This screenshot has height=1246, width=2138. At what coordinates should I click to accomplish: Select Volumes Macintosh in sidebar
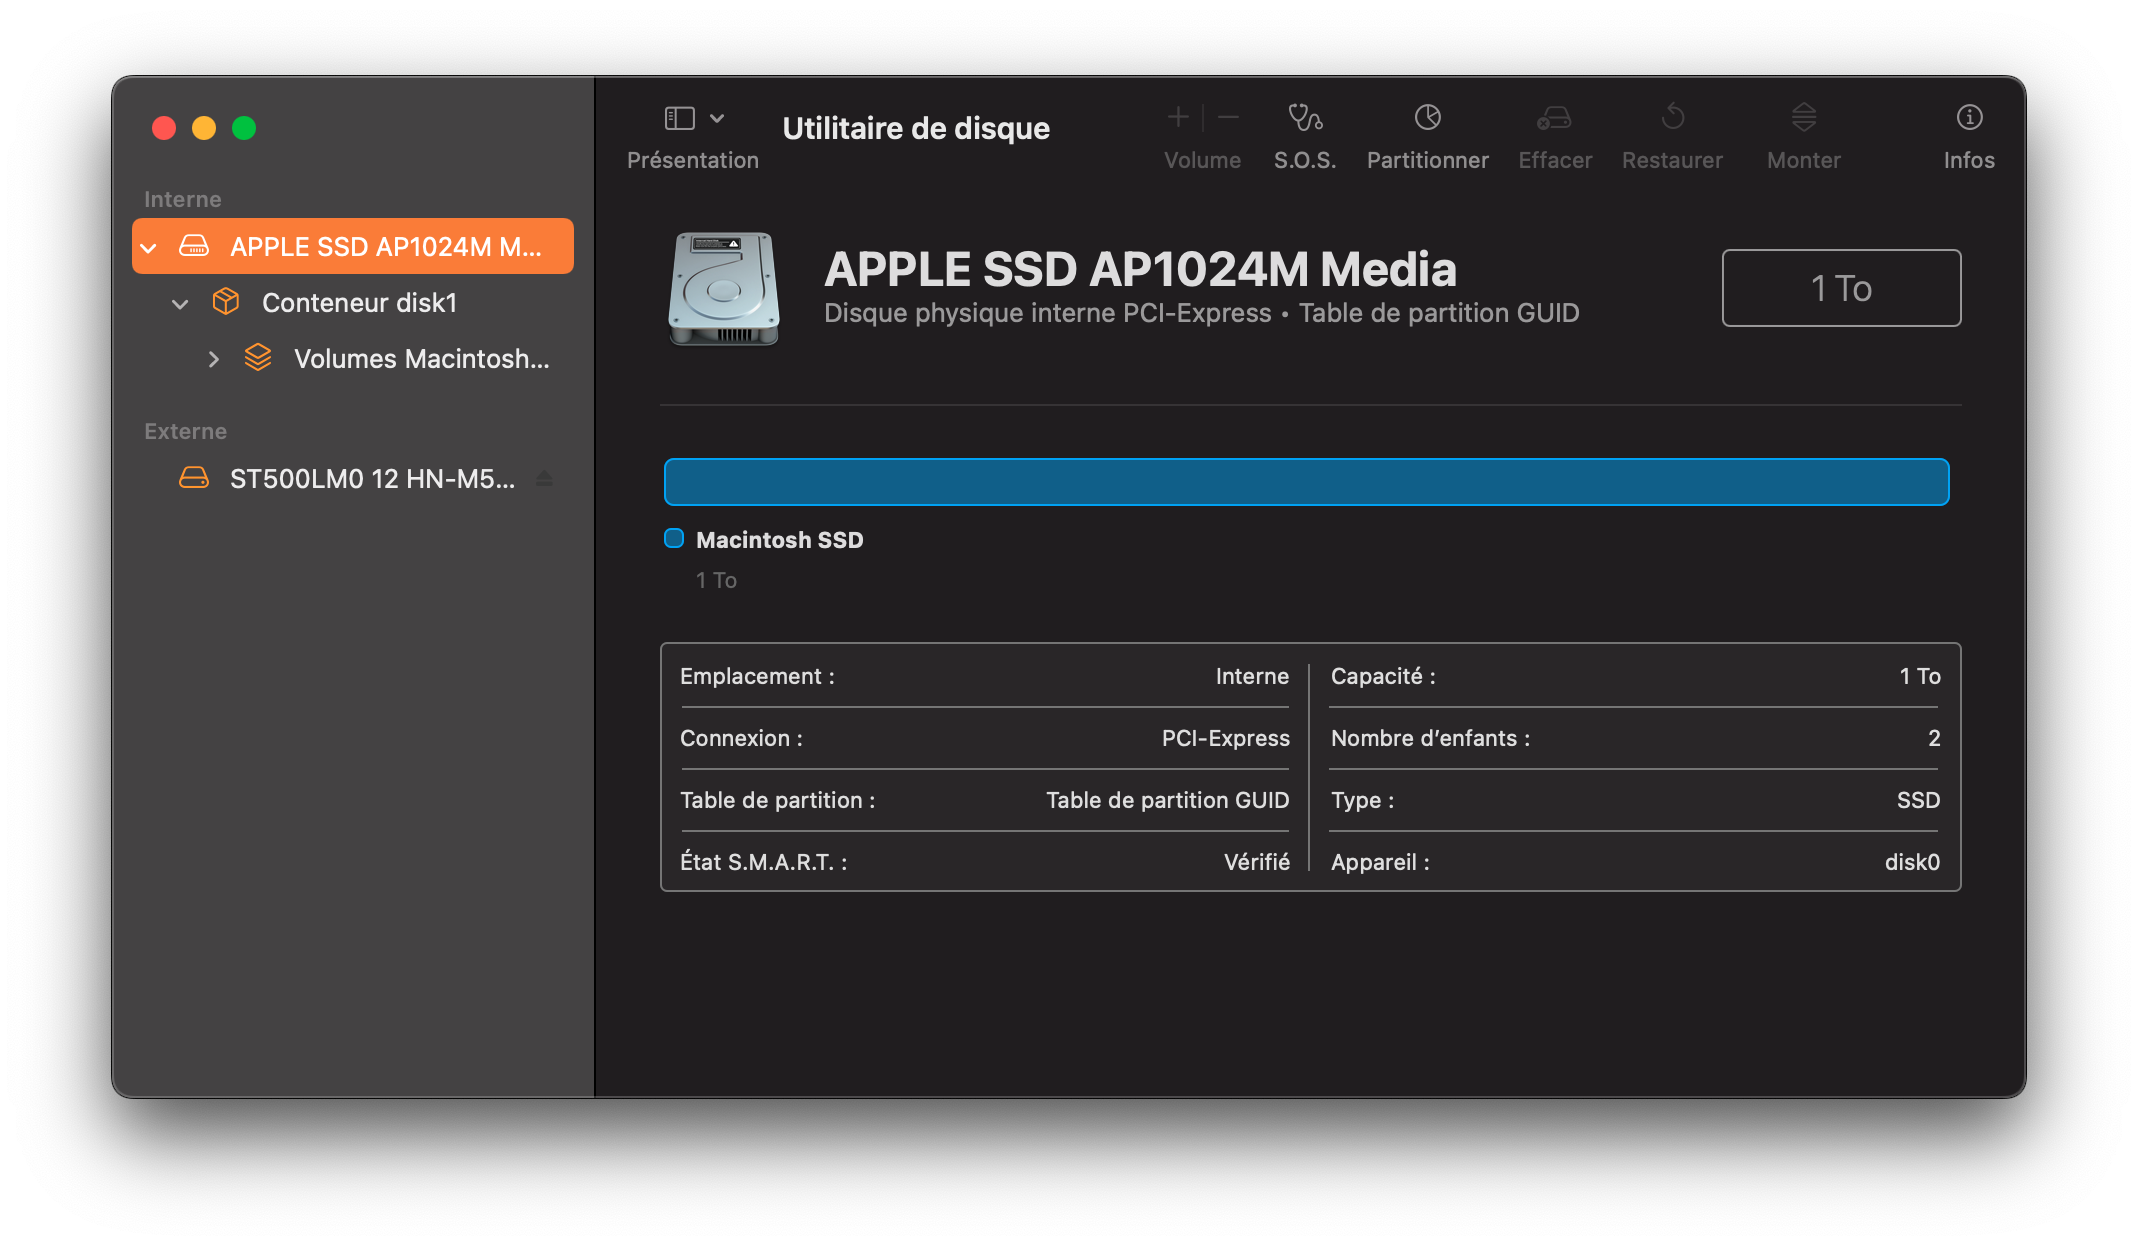click(x=353, y=358)
